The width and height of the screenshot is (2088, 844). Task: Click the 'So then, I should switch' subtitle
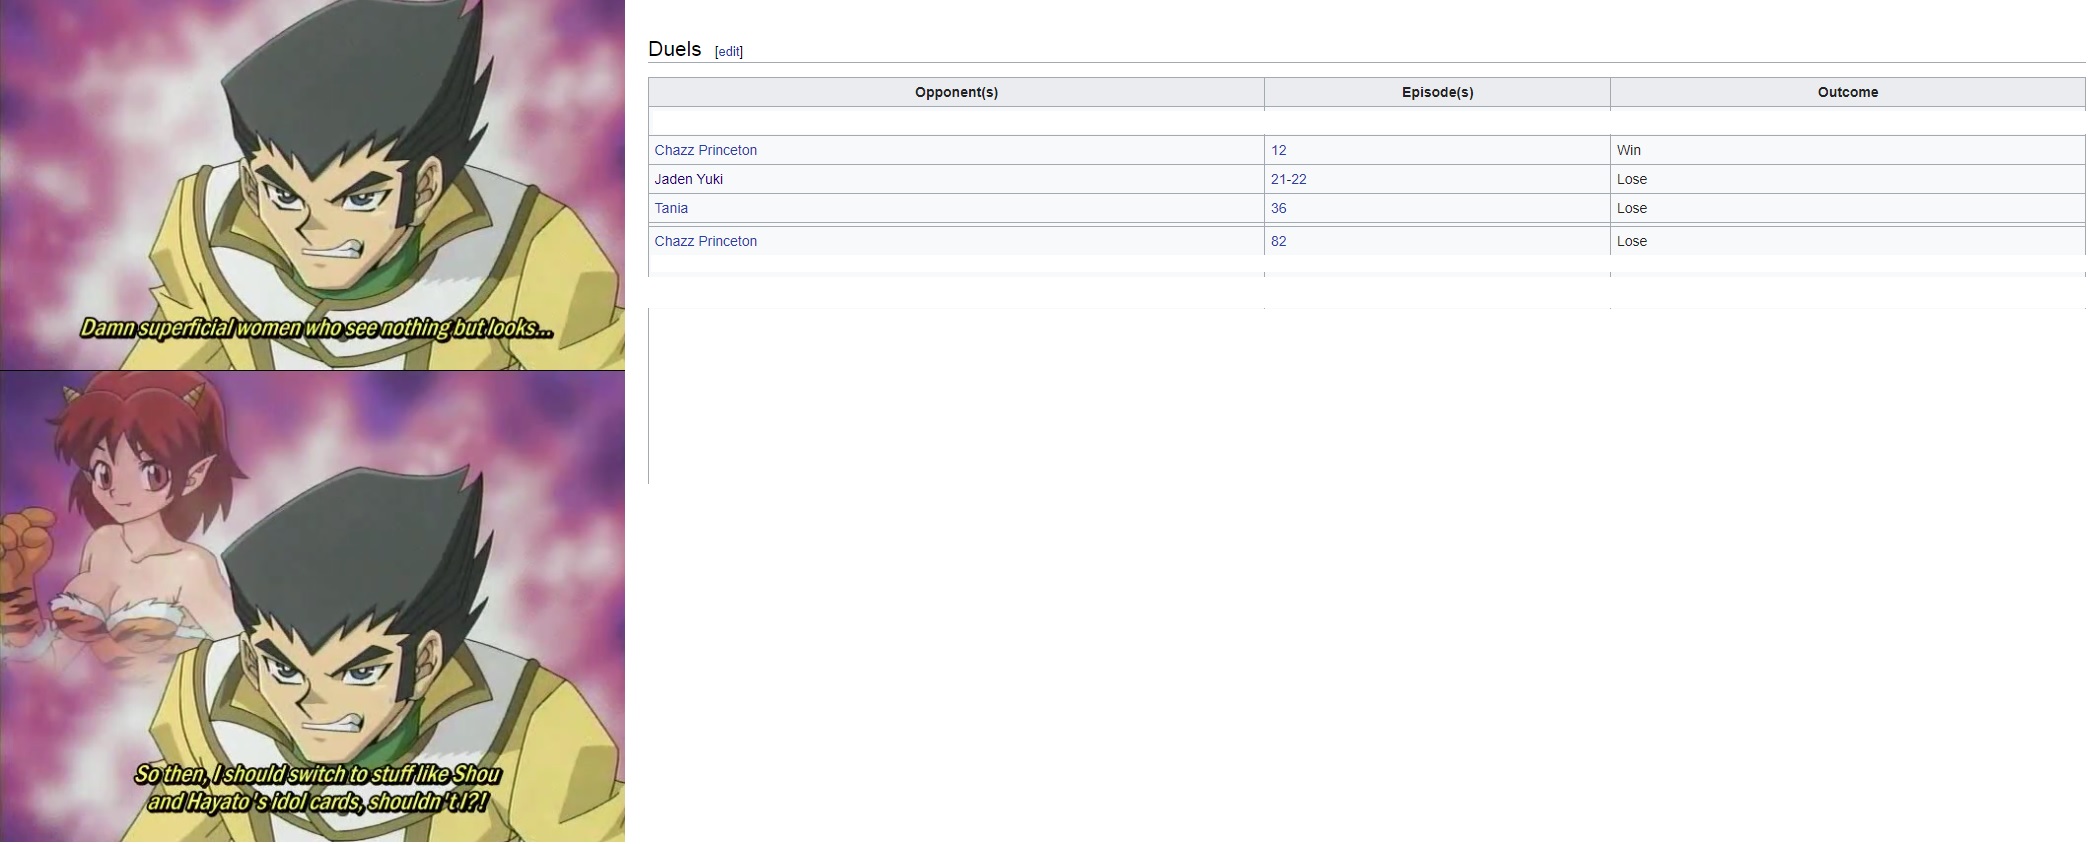pos(317,788)
